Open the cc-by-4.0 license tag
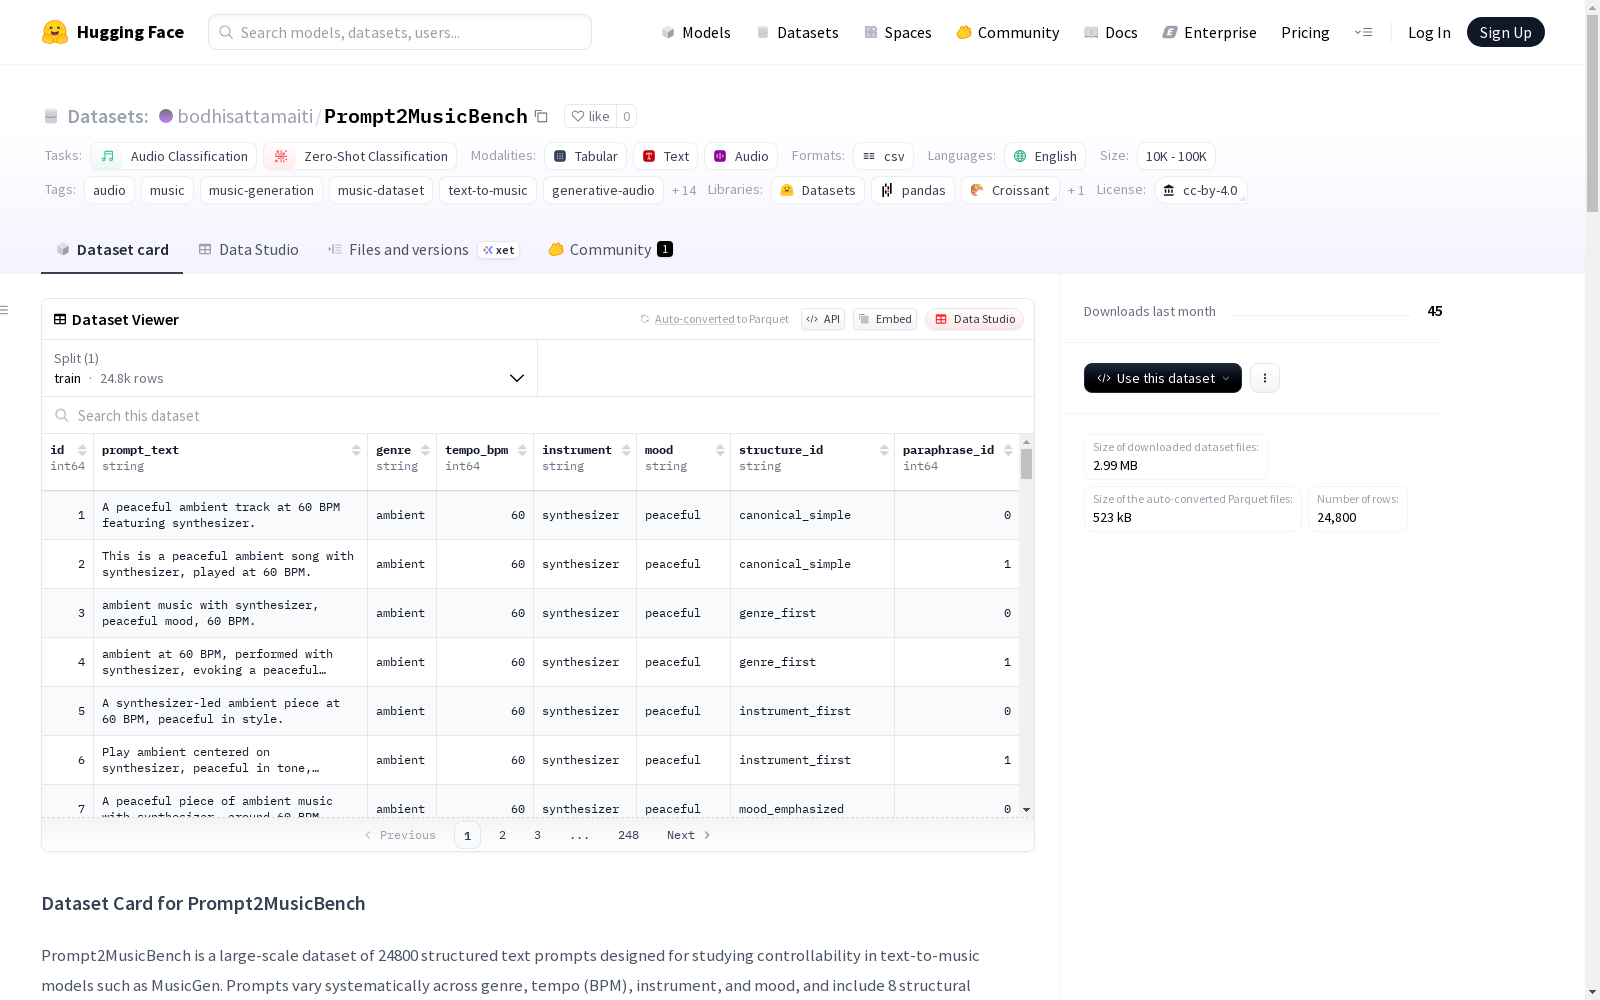1600x1000 pixels. click(x=1200, y=190)
